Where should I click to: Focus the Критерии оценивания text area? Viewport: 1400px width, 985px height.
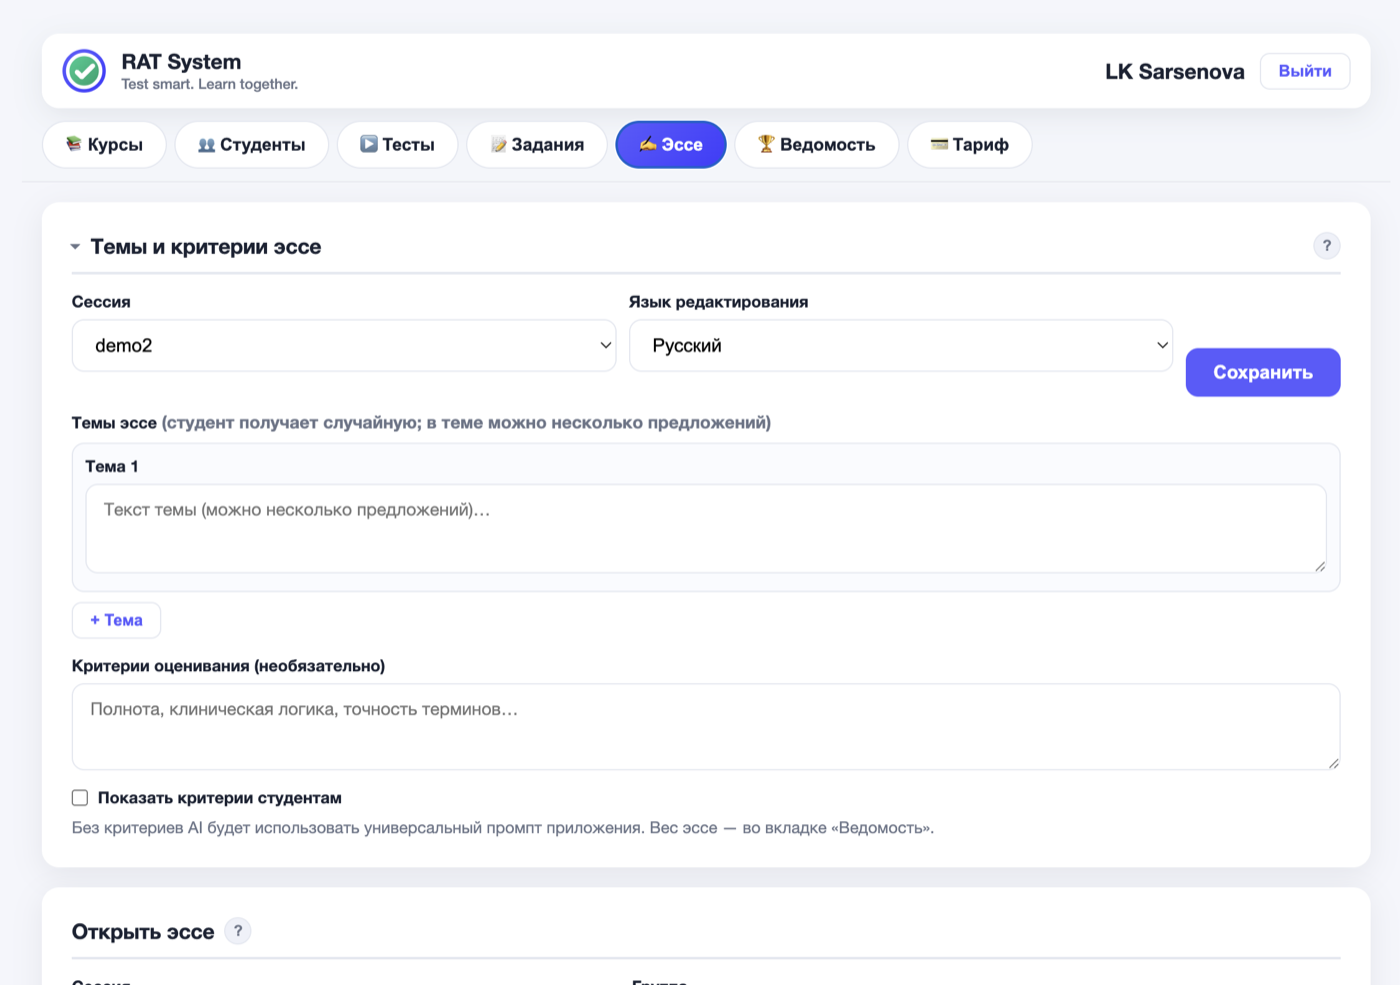706,727
